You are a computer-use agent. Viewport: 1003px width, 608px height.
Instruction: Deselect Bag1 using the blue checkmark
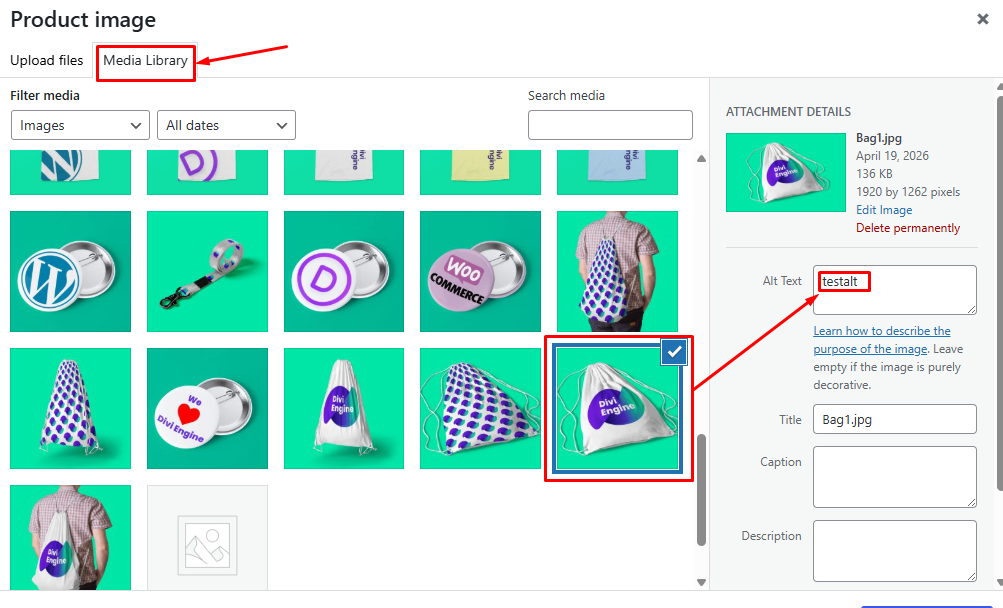[674, 352]
